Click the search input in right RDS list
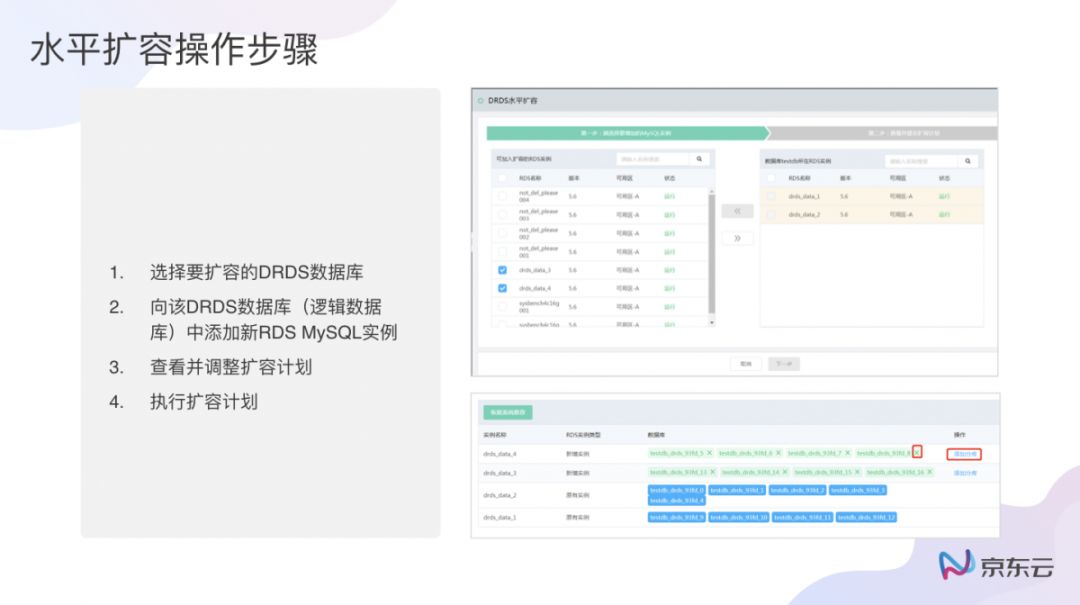 [x=922, y=161]
